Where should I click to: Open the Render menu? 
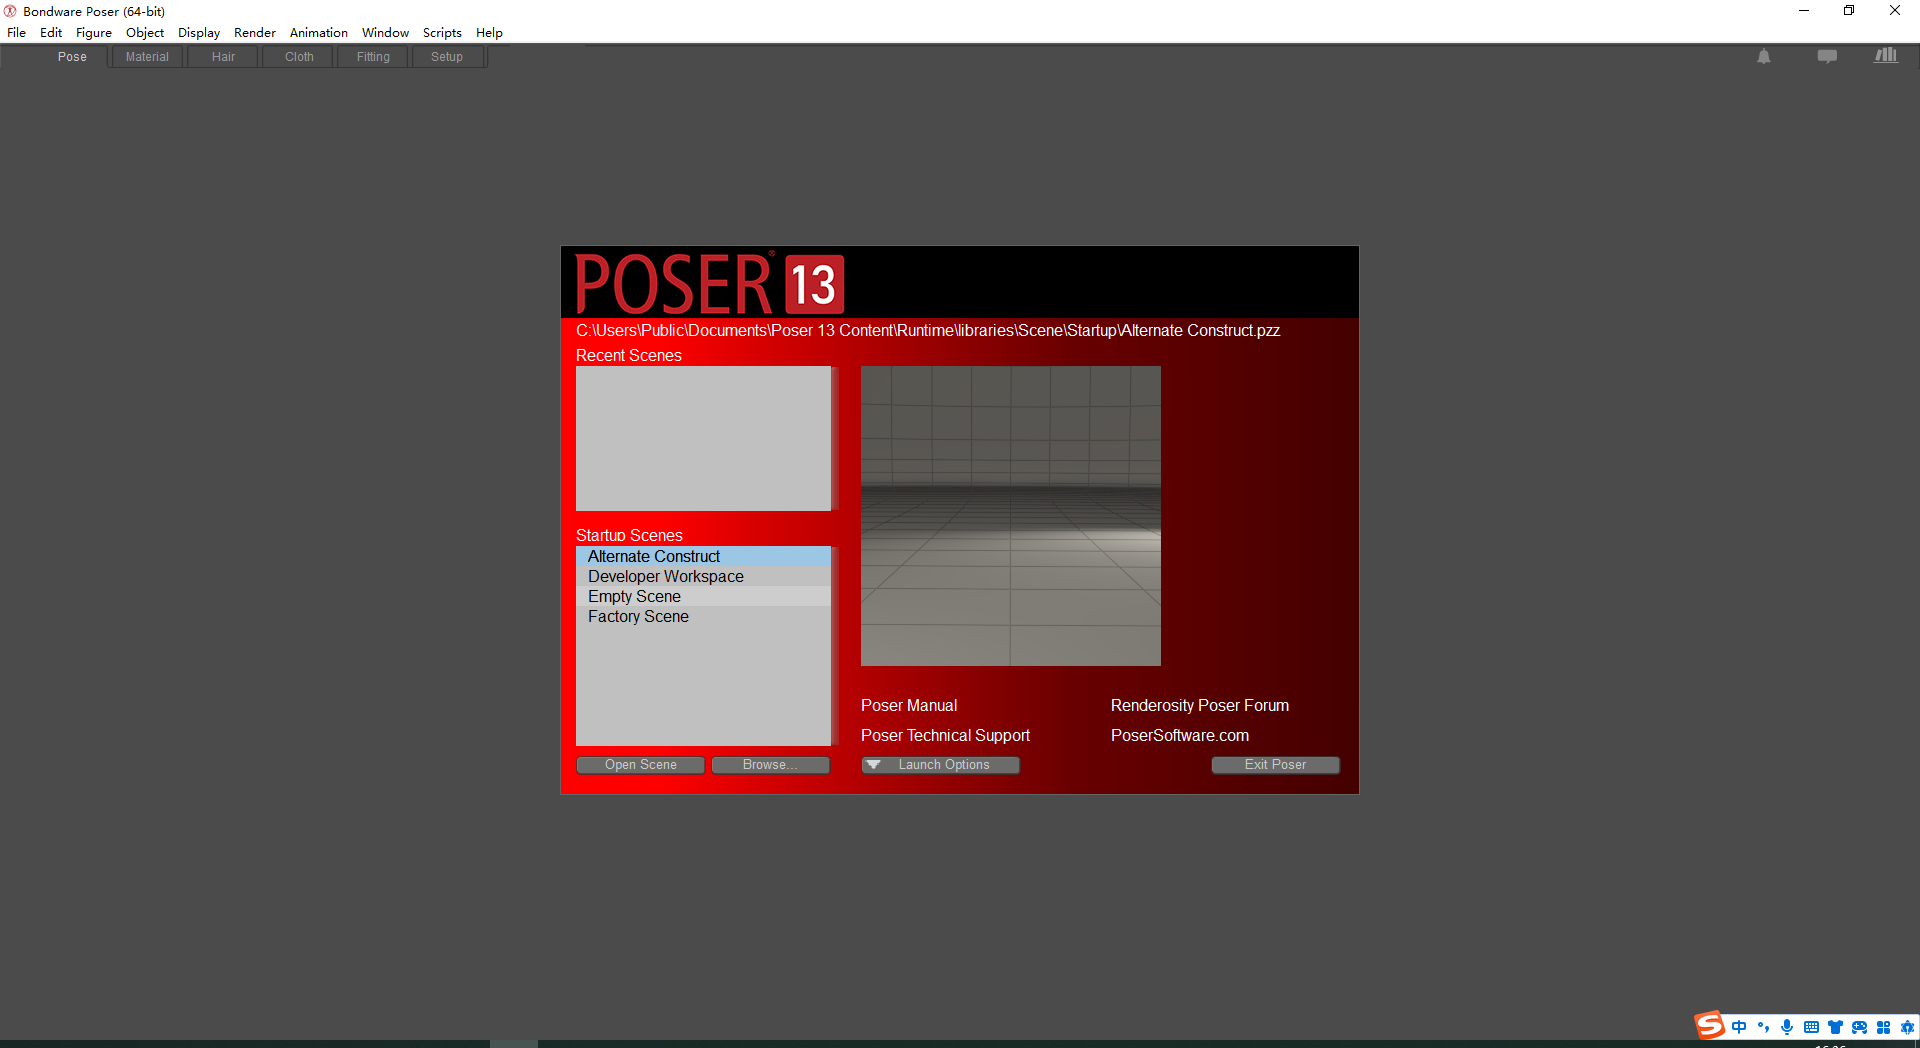coord(254,32)
